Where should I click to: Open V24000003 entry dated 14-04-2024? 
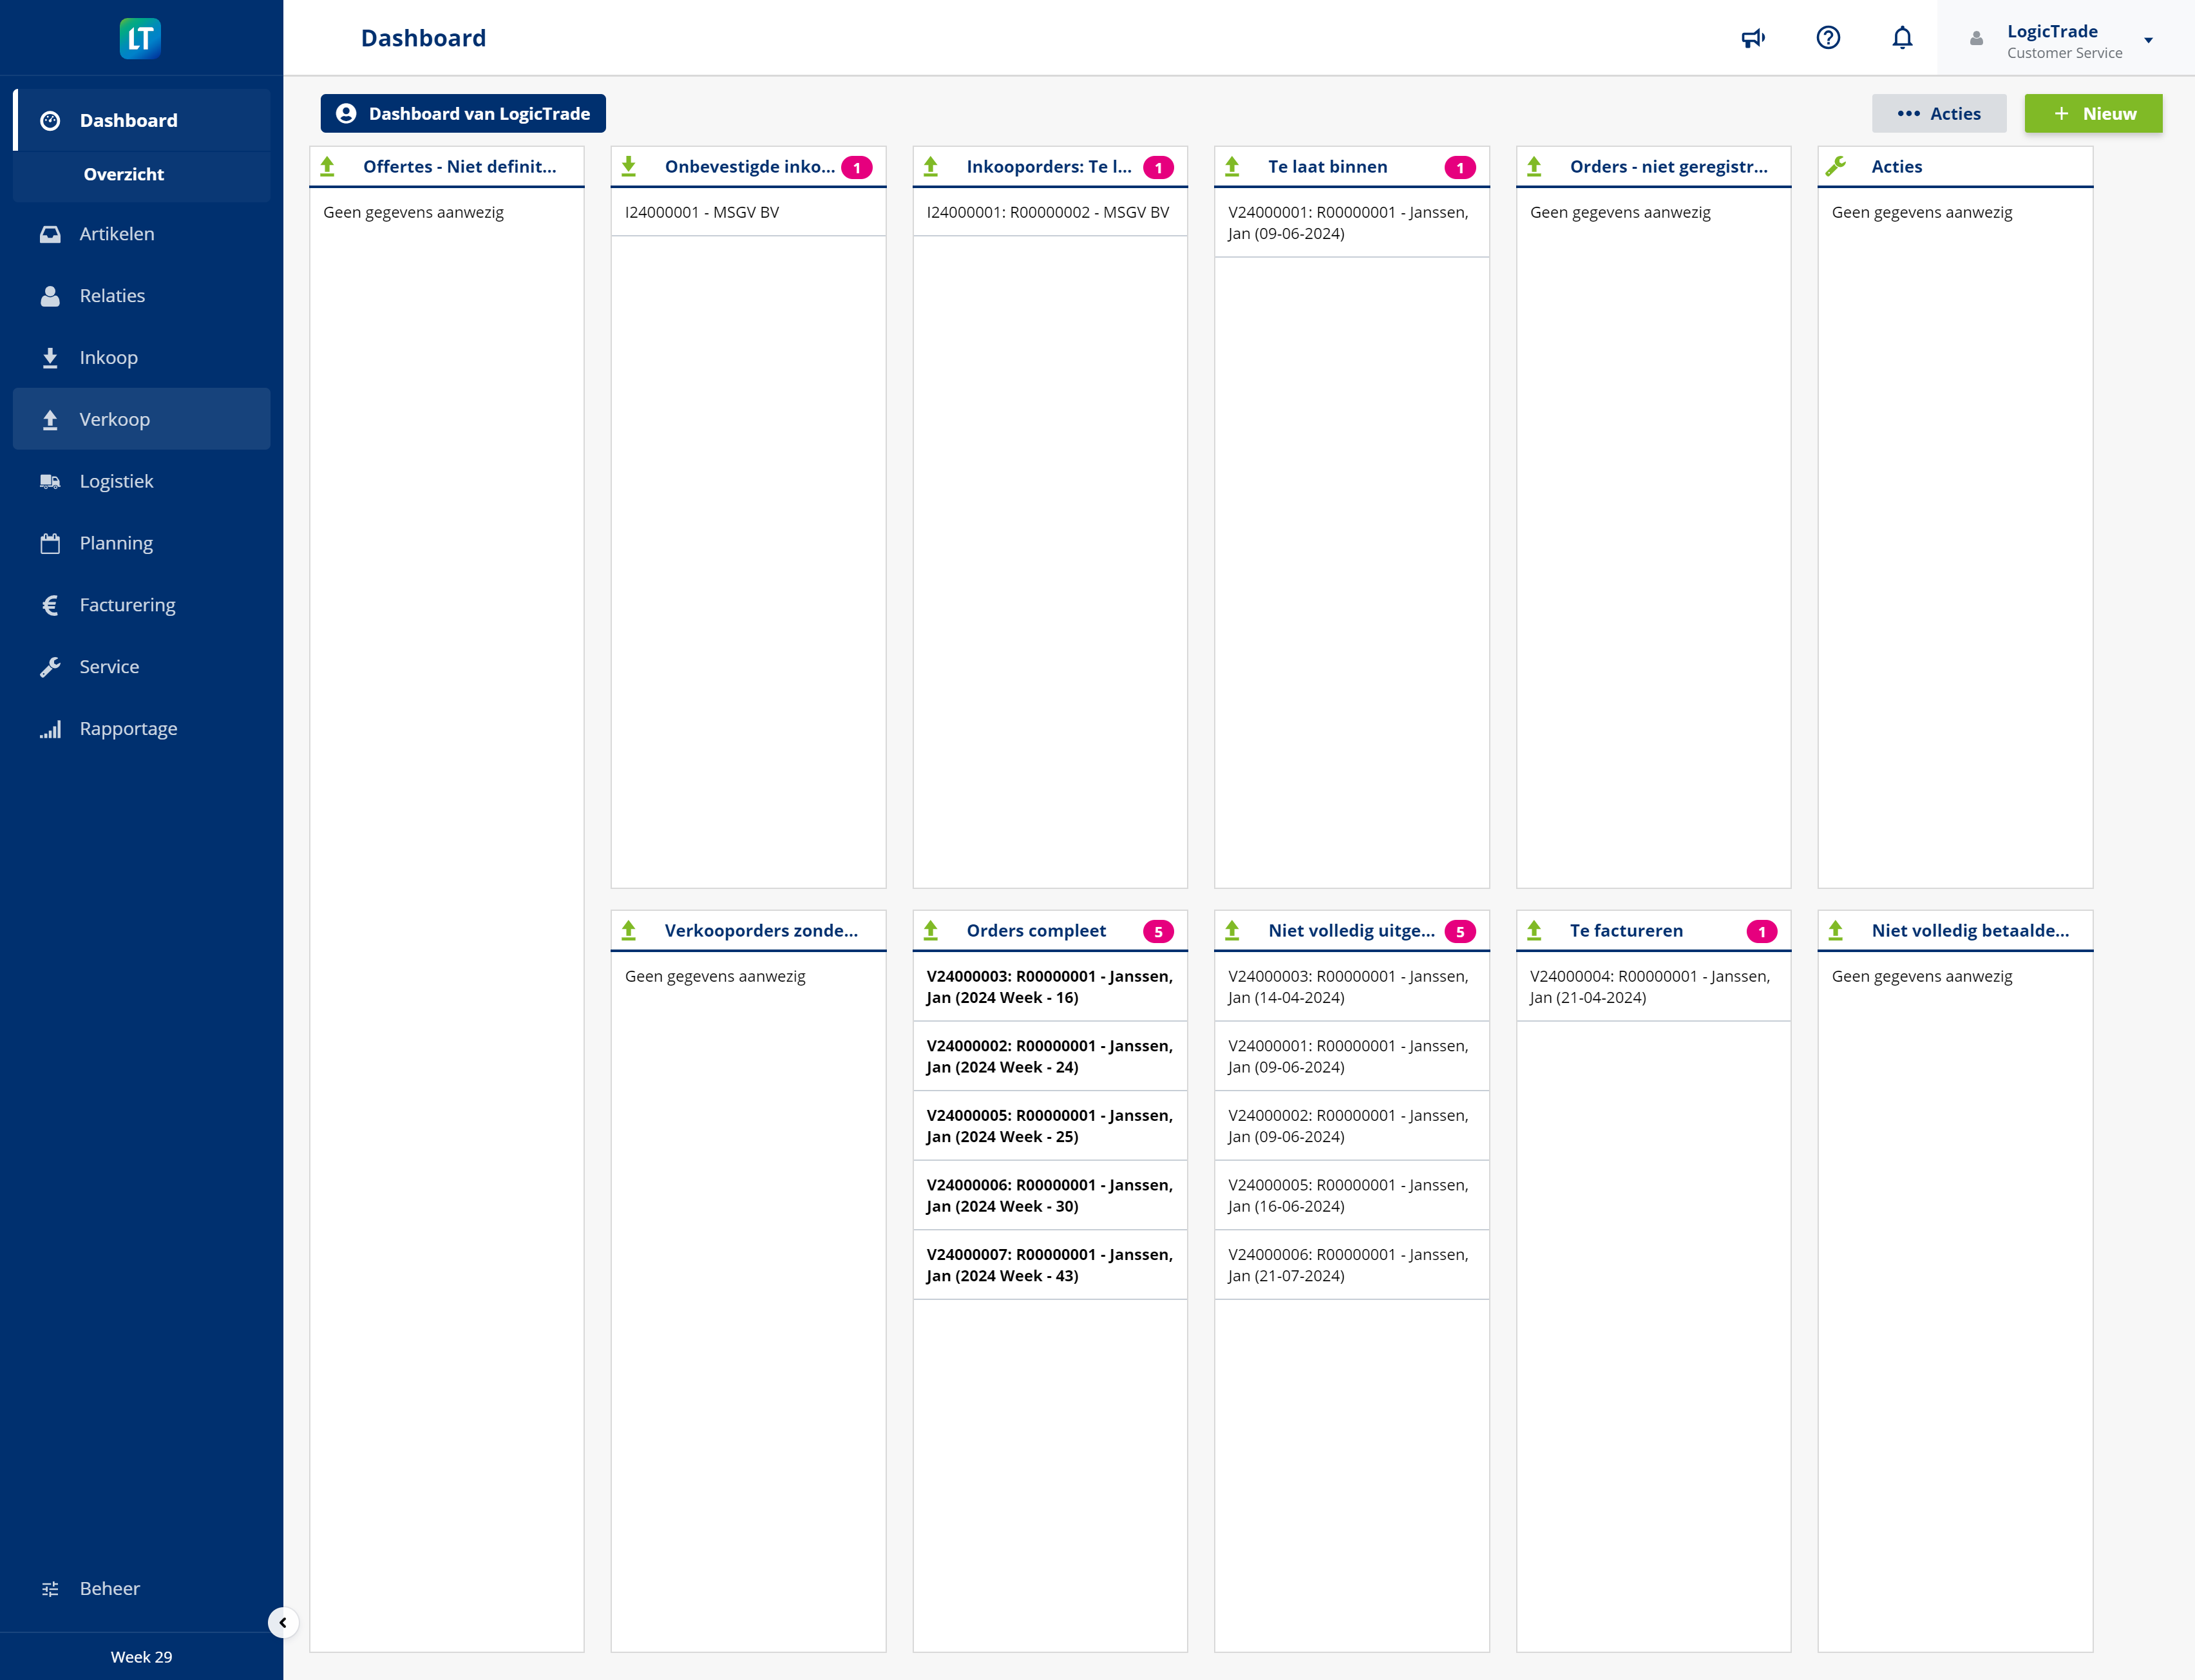click(1351, 987)
